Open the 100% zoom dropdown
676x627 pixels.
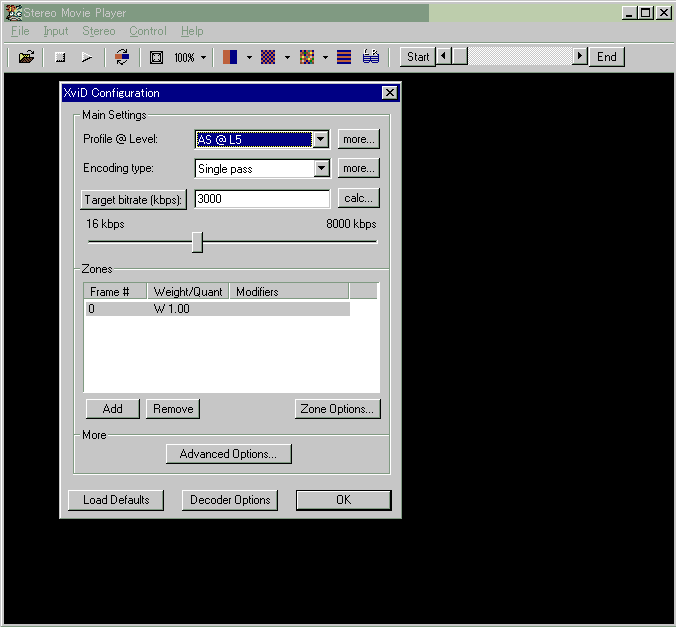(204, 57)
